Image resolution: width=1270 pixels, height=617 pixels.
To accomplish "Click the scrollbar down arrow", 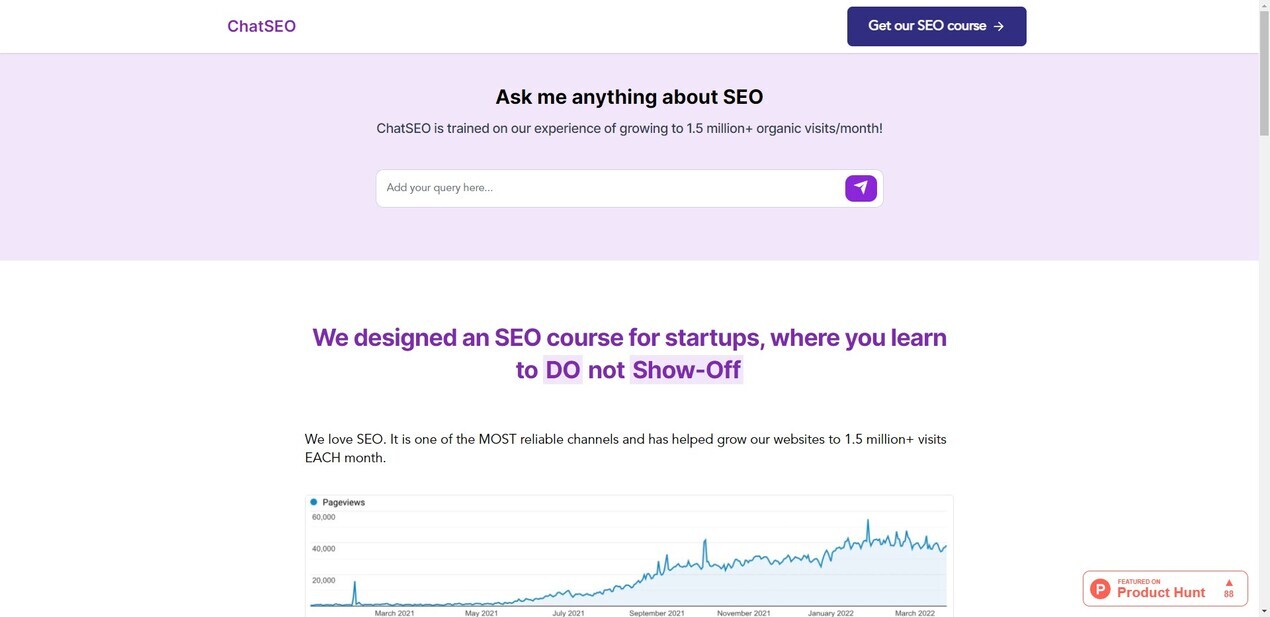I will pyautogui.click(x=1264, y=610).
